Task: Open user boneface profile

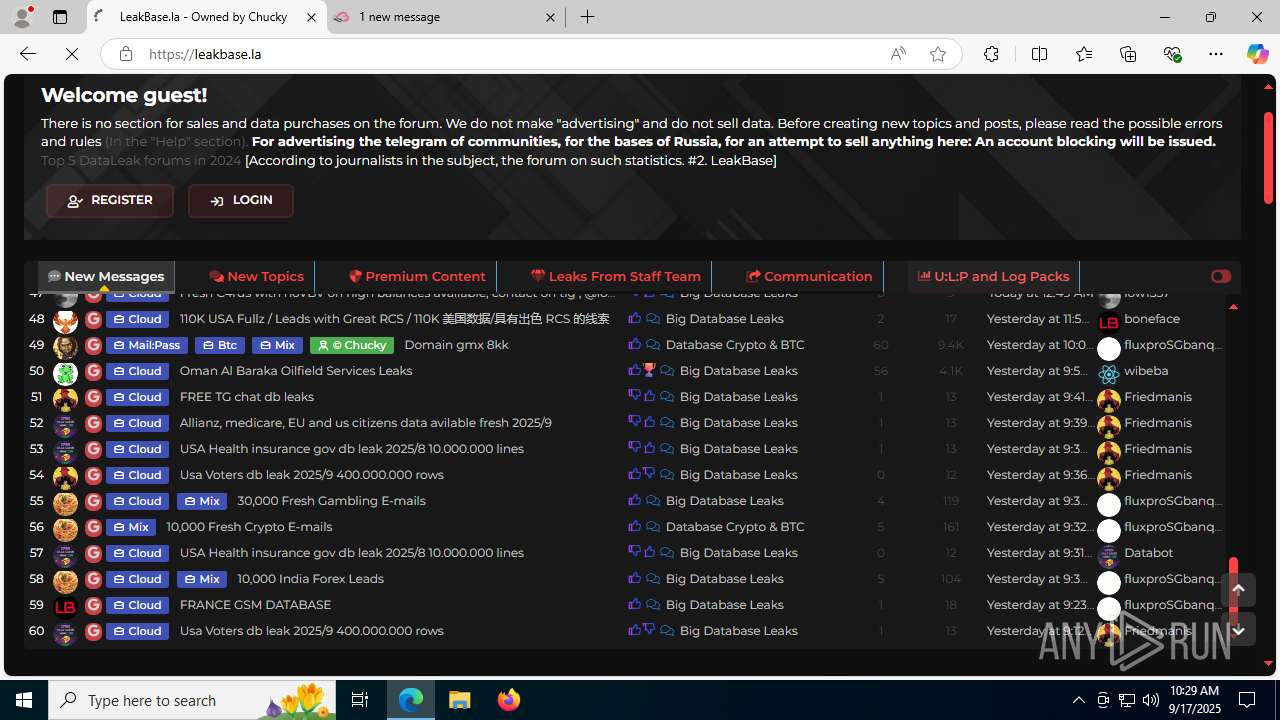Action: pyautogui.click(x=1152, y=318)
